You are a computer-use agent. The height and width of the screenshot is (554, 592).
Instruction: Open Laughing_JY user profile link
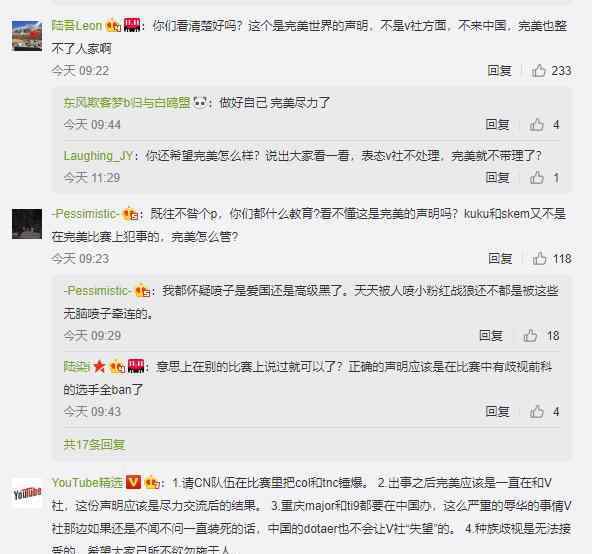(98, 156)
